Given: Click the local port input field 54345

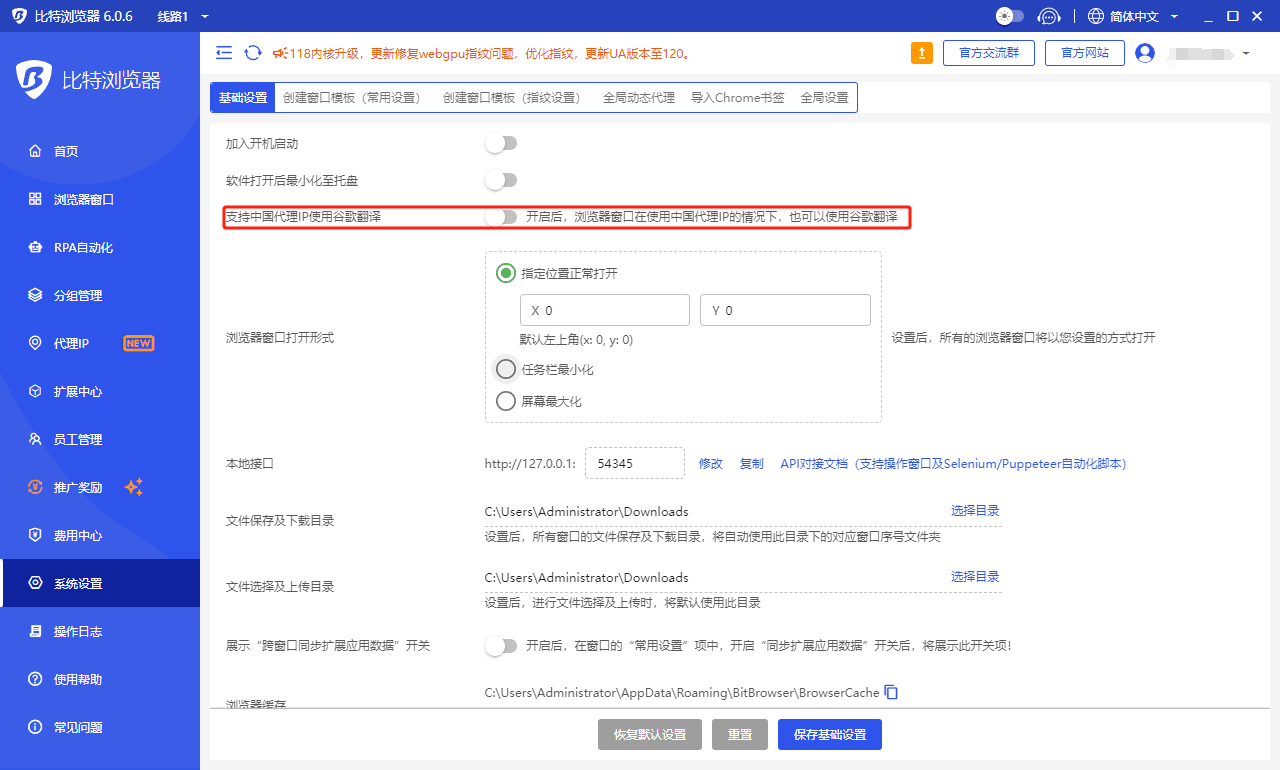Looking at the screenshot, I should click(634, 463).
